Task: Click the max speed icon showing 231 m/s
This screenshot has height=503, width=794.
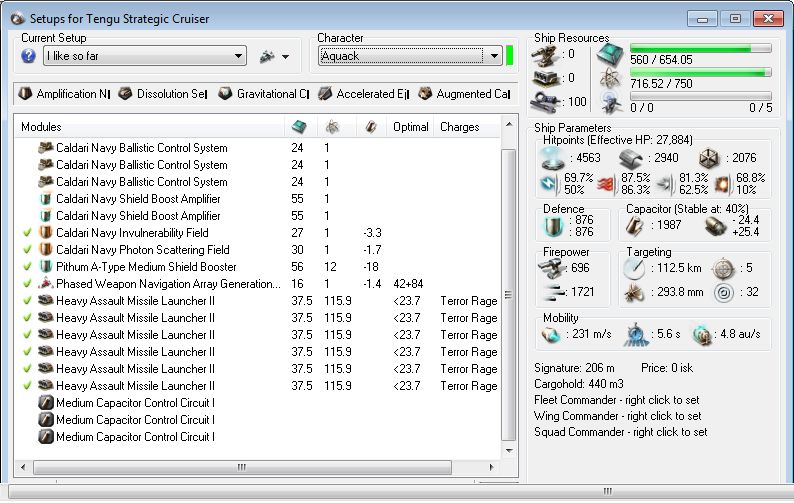Action: coord(551,335)
